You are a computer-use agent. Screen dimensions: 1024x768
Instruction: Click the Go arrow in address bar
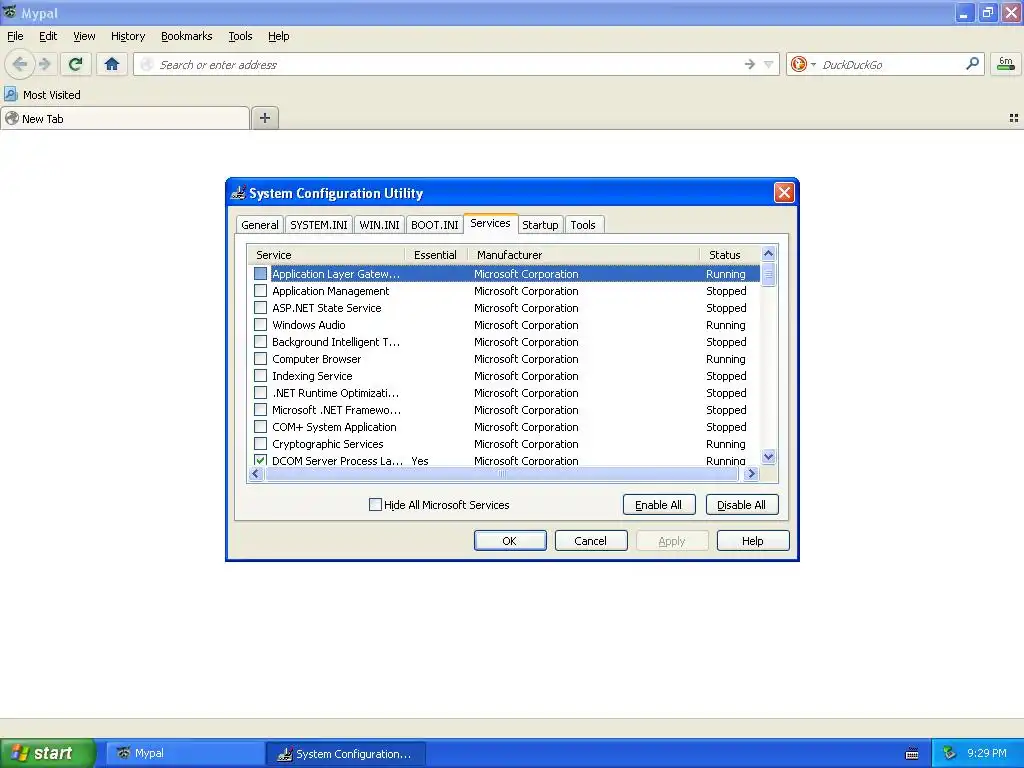coord(750,64)
